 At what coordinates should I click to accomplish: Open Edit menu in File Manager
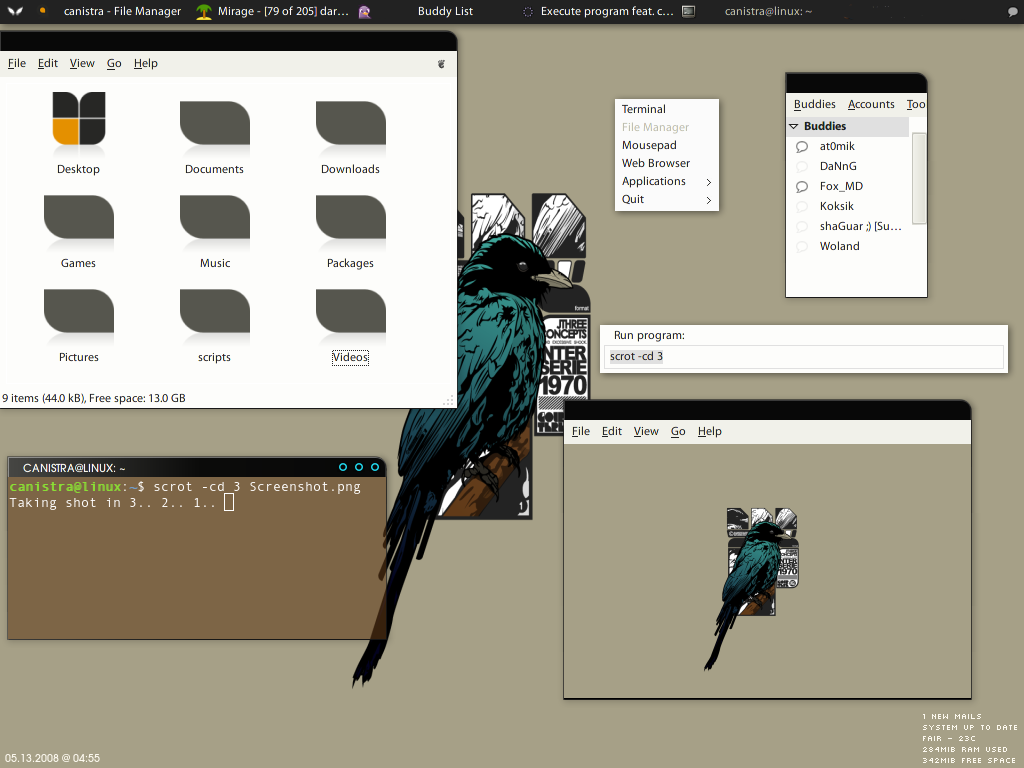pyautogui.click(x=48, y=63)
